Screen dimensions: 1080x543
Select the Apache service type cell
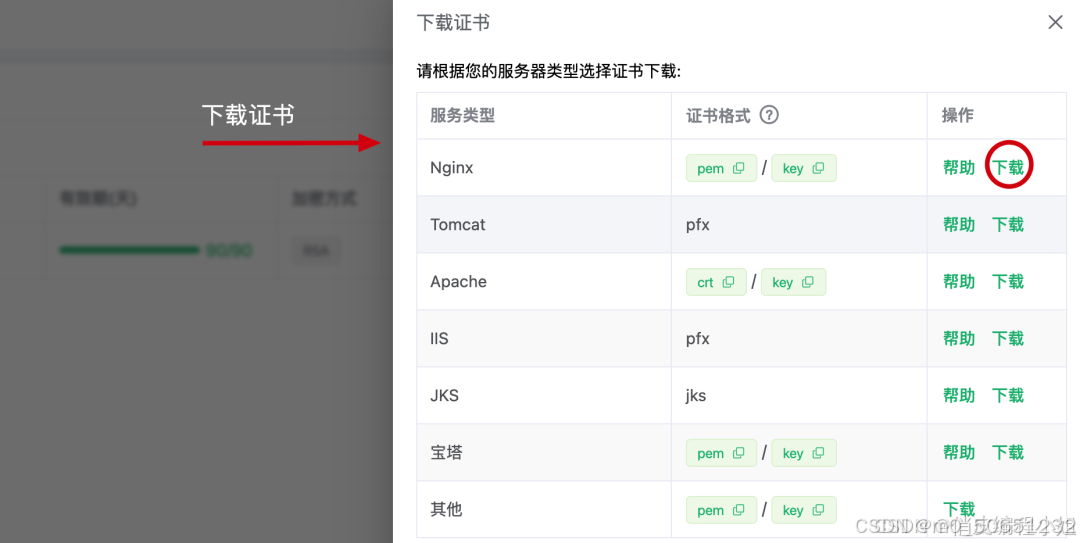(544, 282)
